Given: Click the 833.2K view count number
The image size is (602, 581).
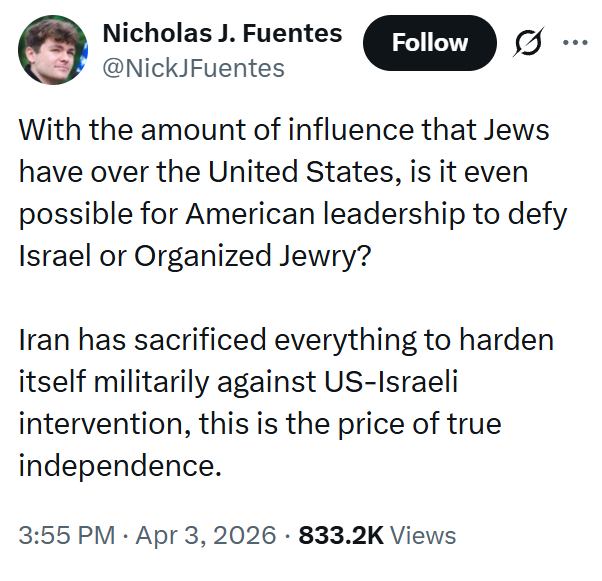Looking at the screenshot, I should pos(341,535).
